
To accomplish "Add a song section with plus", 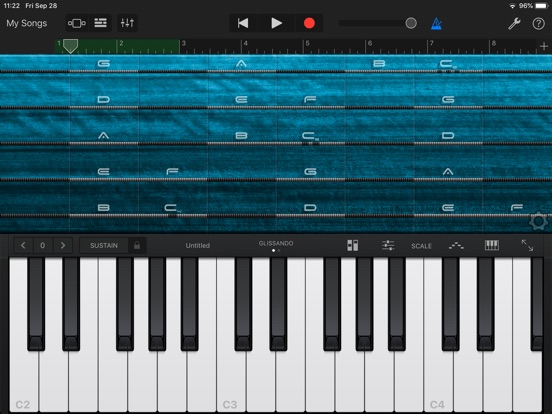I will pos(544,46).
